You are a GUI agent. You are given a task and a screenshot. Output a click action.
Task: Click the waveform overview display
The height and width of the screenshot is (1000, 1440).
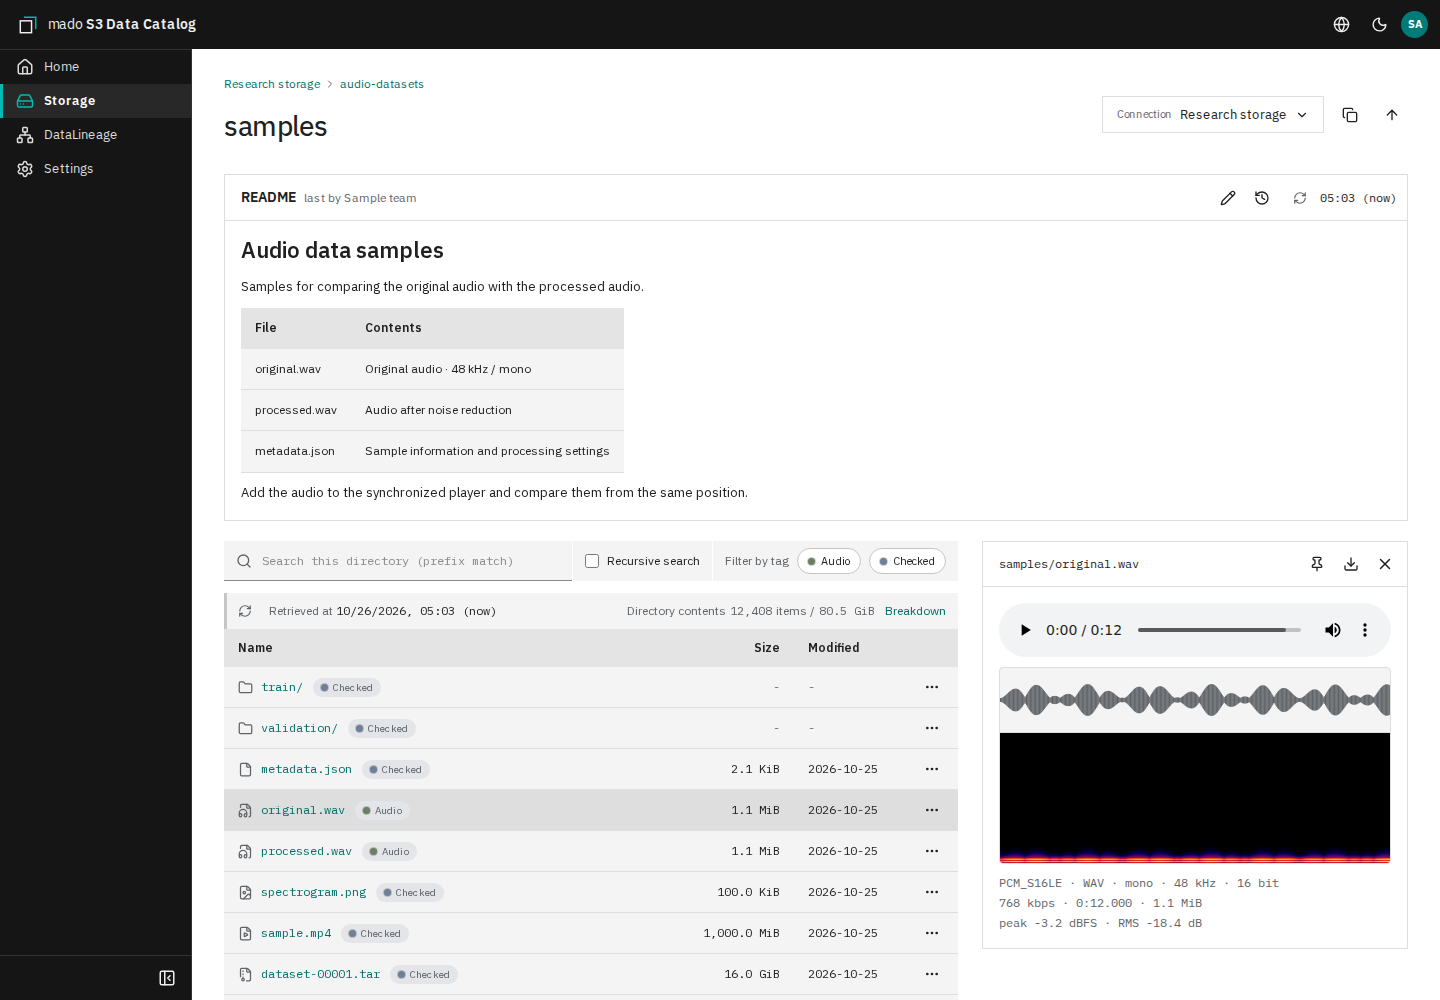pos(1195,700)
